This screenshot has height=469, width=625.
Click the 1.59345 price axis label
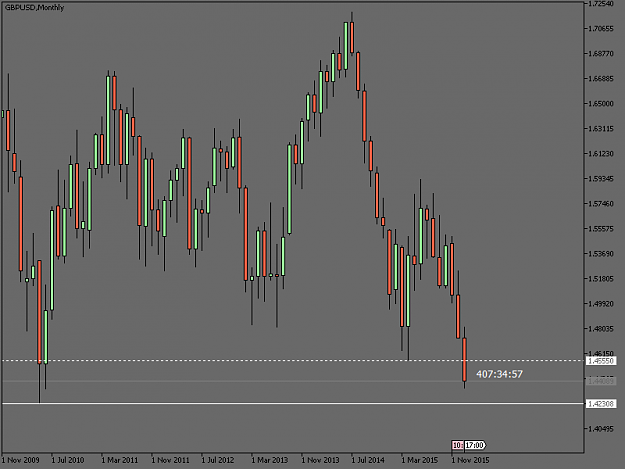(x=601, y=179)
